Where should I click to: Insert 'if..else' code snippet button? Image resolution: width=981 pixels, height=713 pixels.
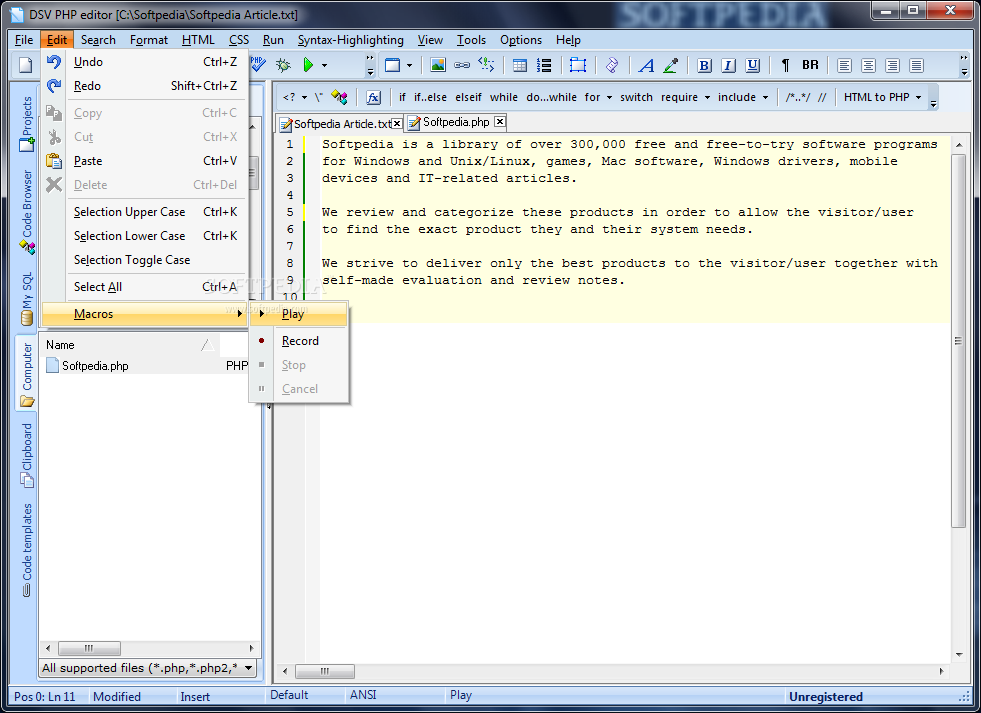tap(430, 97)
